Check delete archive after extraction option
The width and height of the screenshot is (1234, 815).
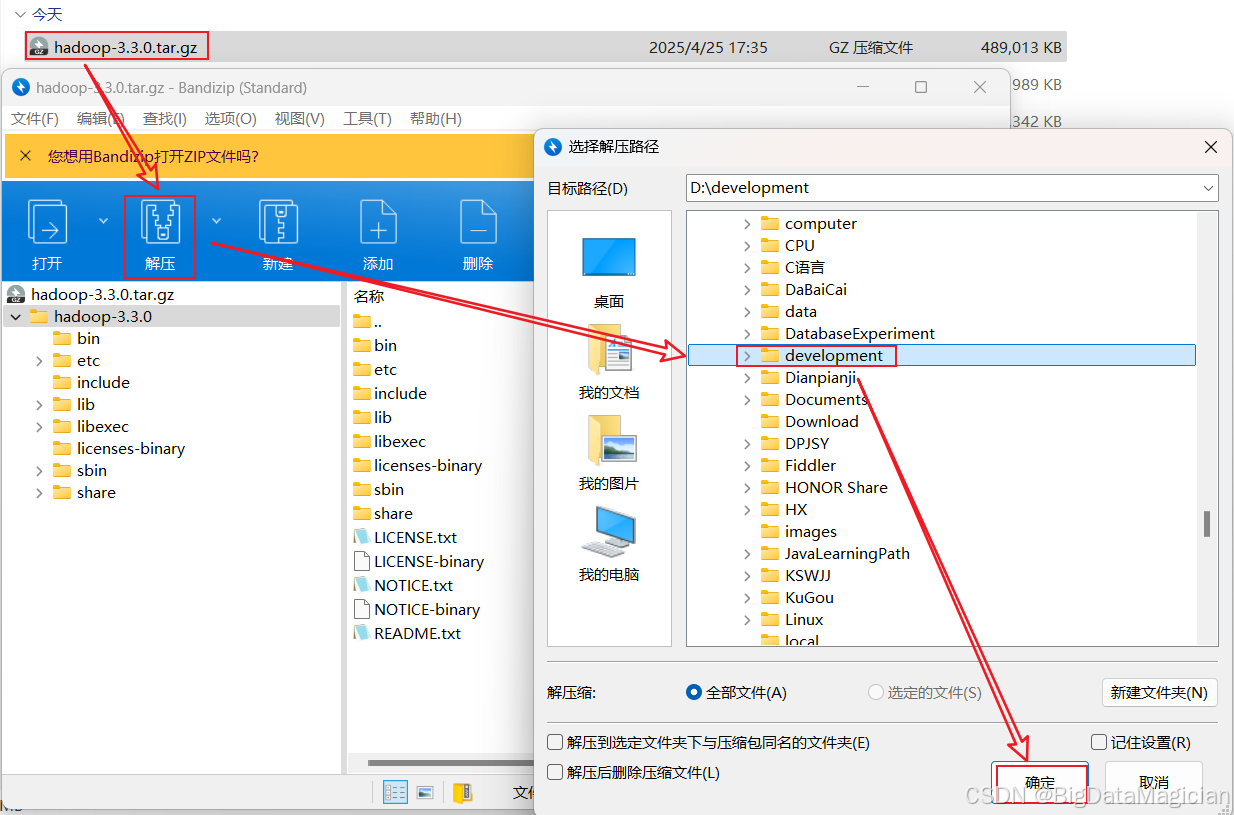tap(555, 772)
